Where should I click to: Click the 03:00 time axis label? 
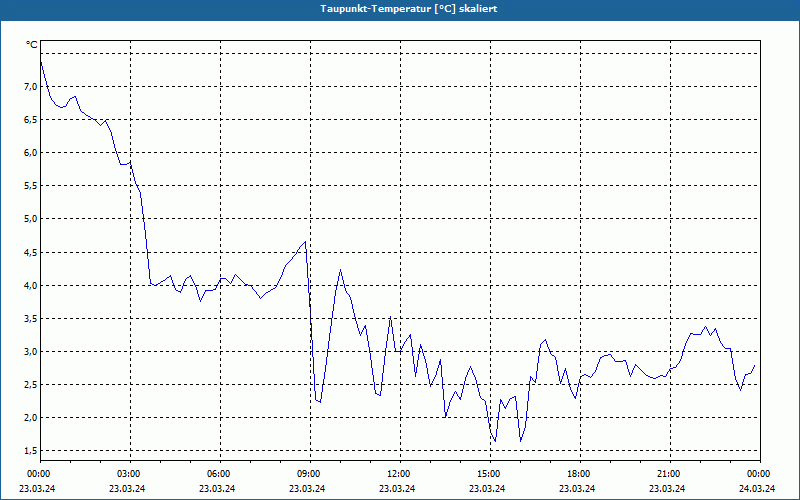point(131,474)
